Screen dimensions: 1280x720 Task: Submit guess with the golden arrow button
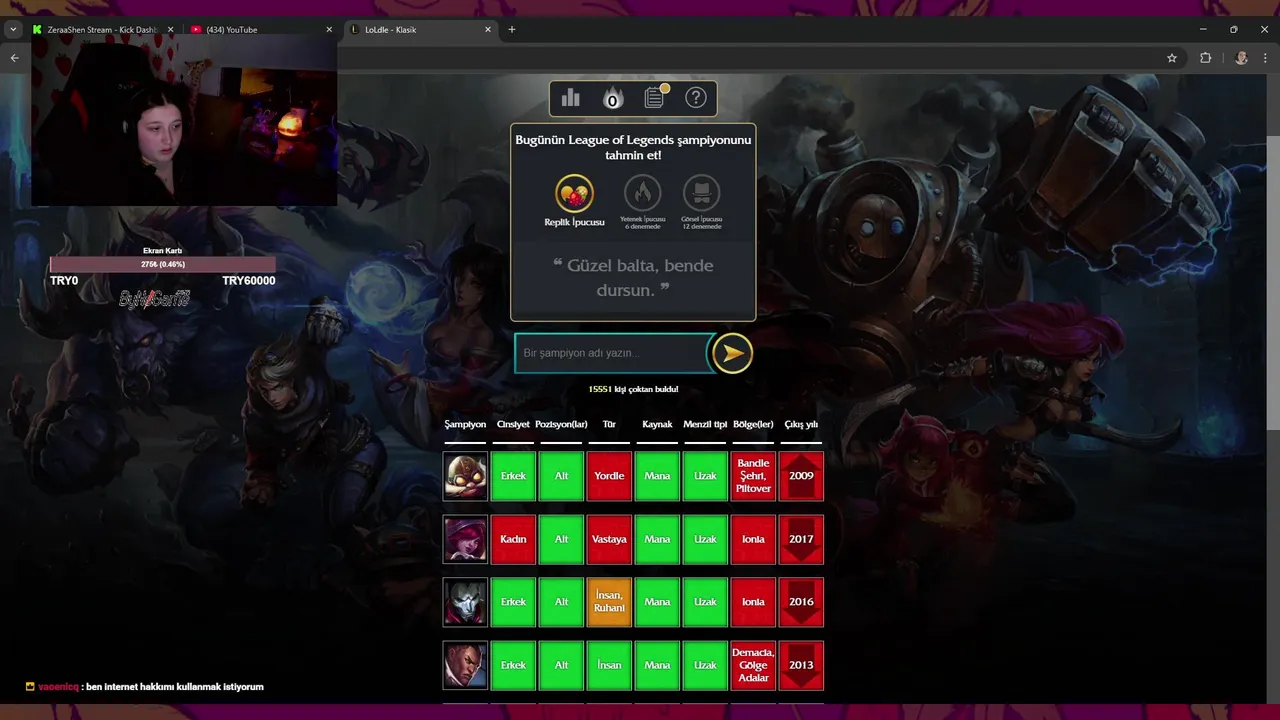(x=732, y=353)
